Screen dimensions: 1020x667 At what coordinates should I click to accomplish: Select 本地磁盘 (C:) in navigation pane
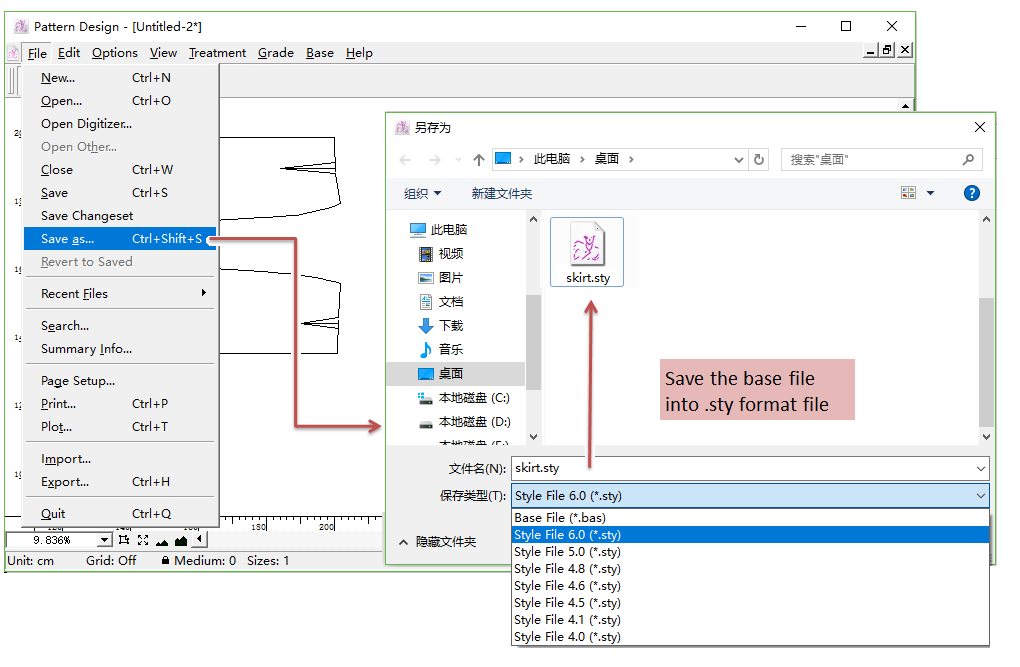pyautogui.click(x=473, y=398)
